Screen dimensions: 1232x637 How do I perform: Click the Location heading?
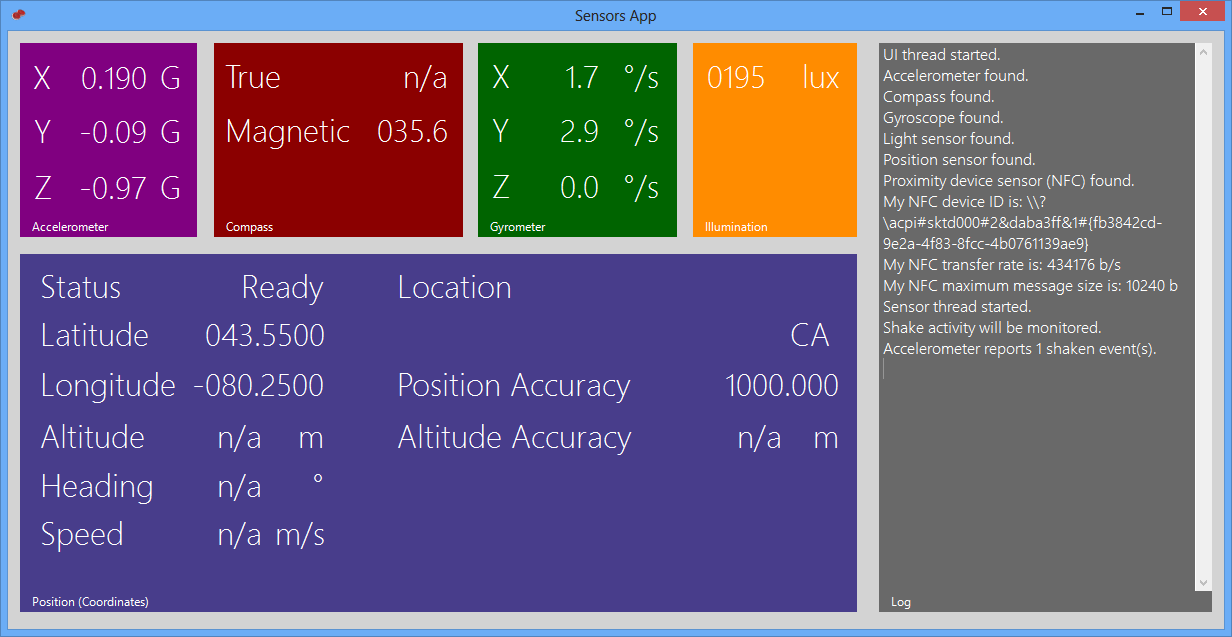click(x=455, y=288)
